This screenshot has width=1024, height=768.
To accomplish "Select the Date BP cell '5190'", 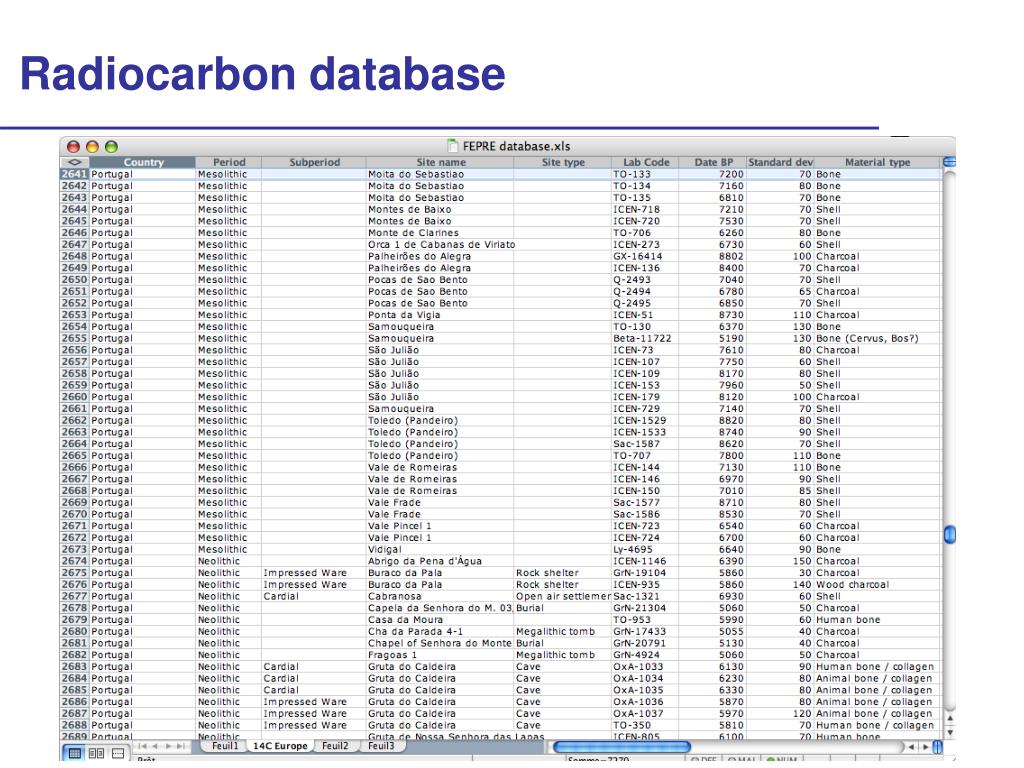I will point(713,338).
